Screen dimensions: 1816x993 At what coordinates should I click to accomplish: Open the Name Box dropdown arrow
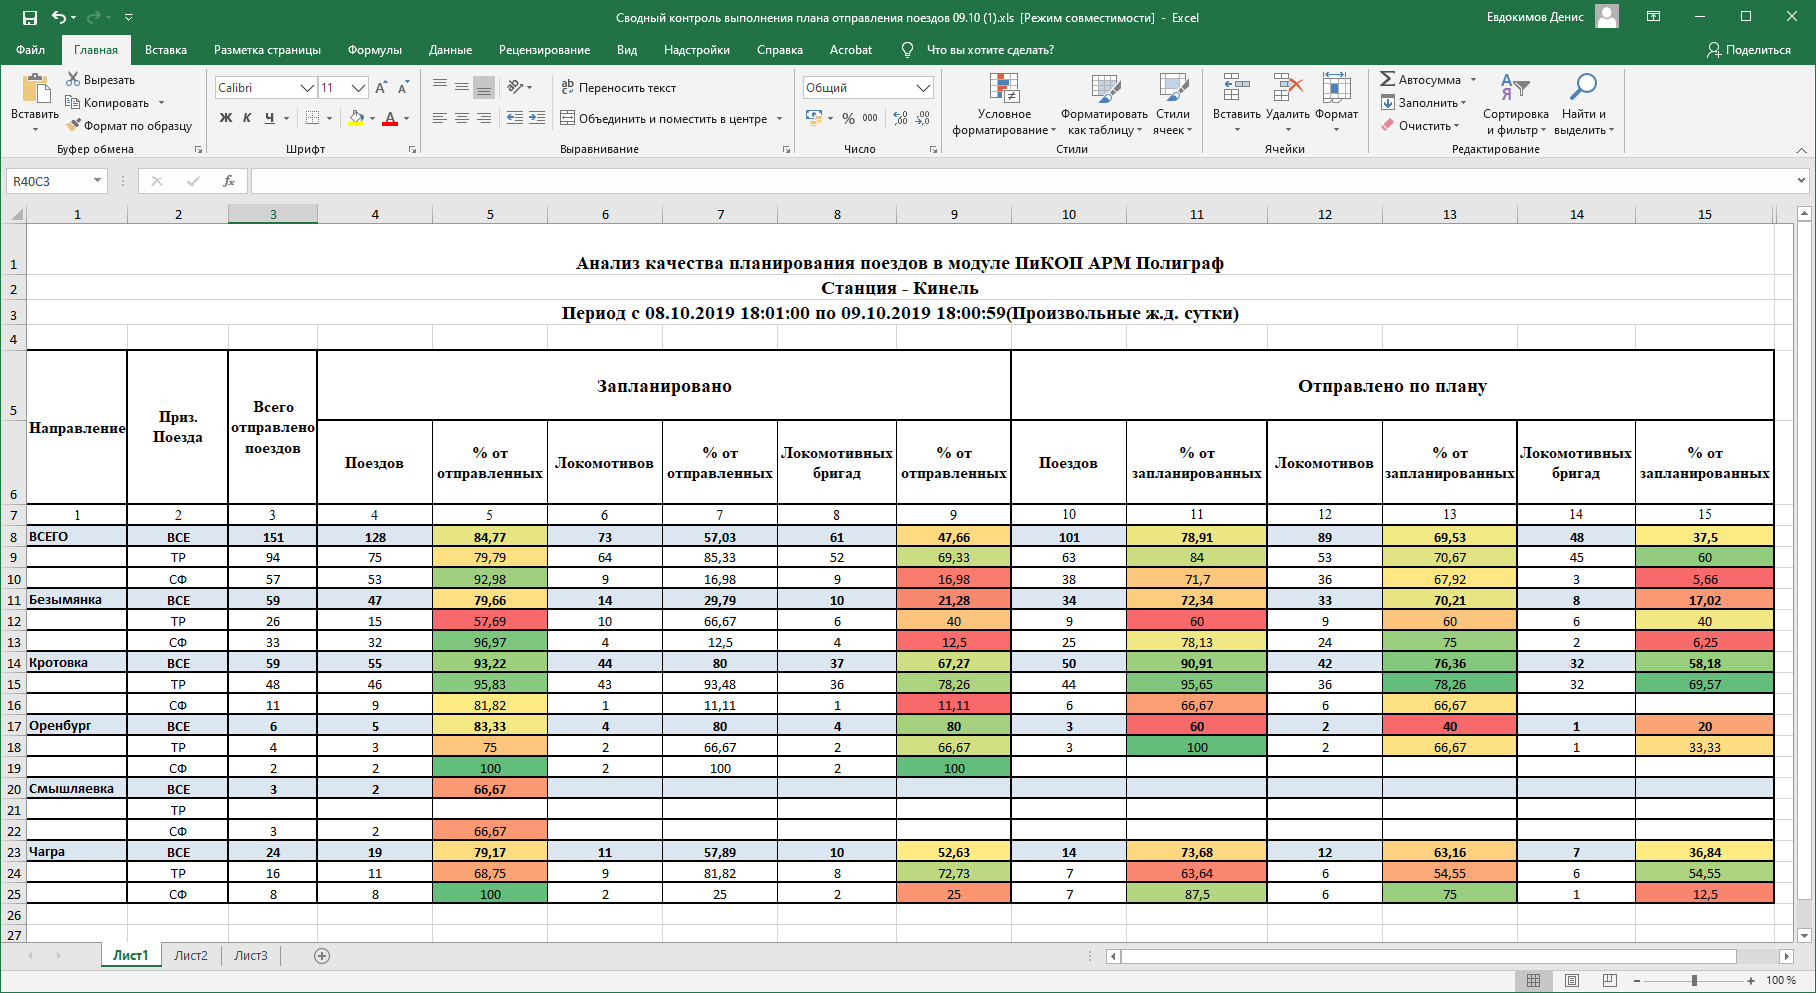(97, 181)
